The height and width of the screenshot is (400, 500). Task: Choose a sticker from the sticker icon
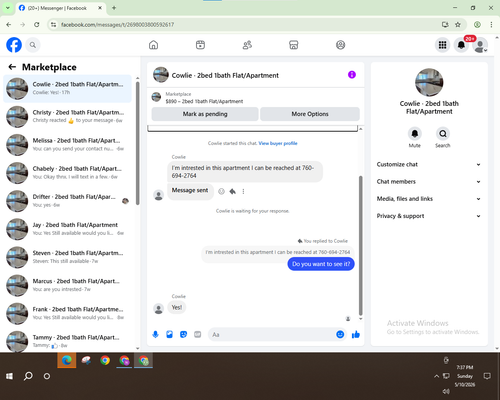click(183, 334)
